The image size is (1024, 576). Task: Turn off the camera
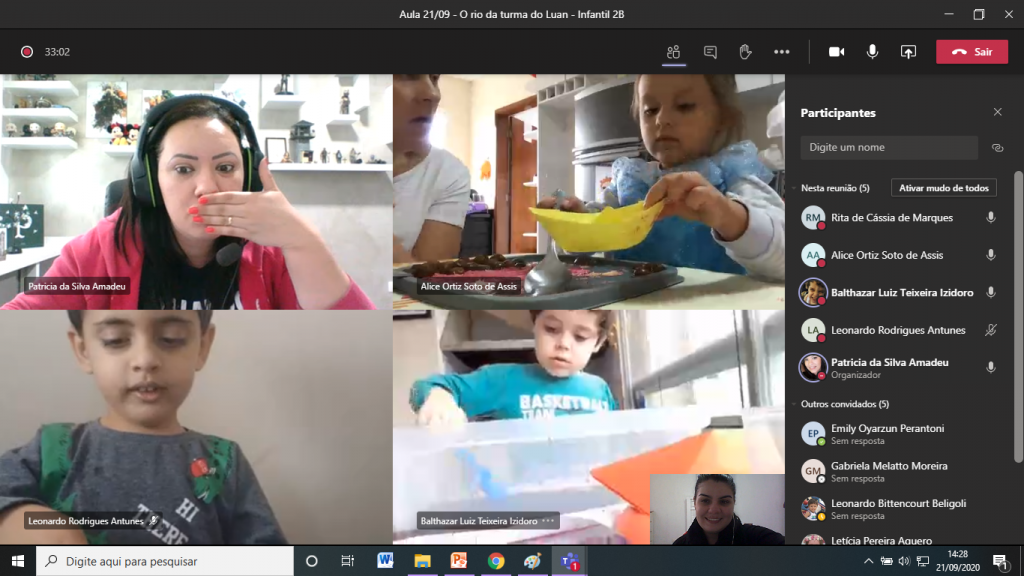(836, 52)
